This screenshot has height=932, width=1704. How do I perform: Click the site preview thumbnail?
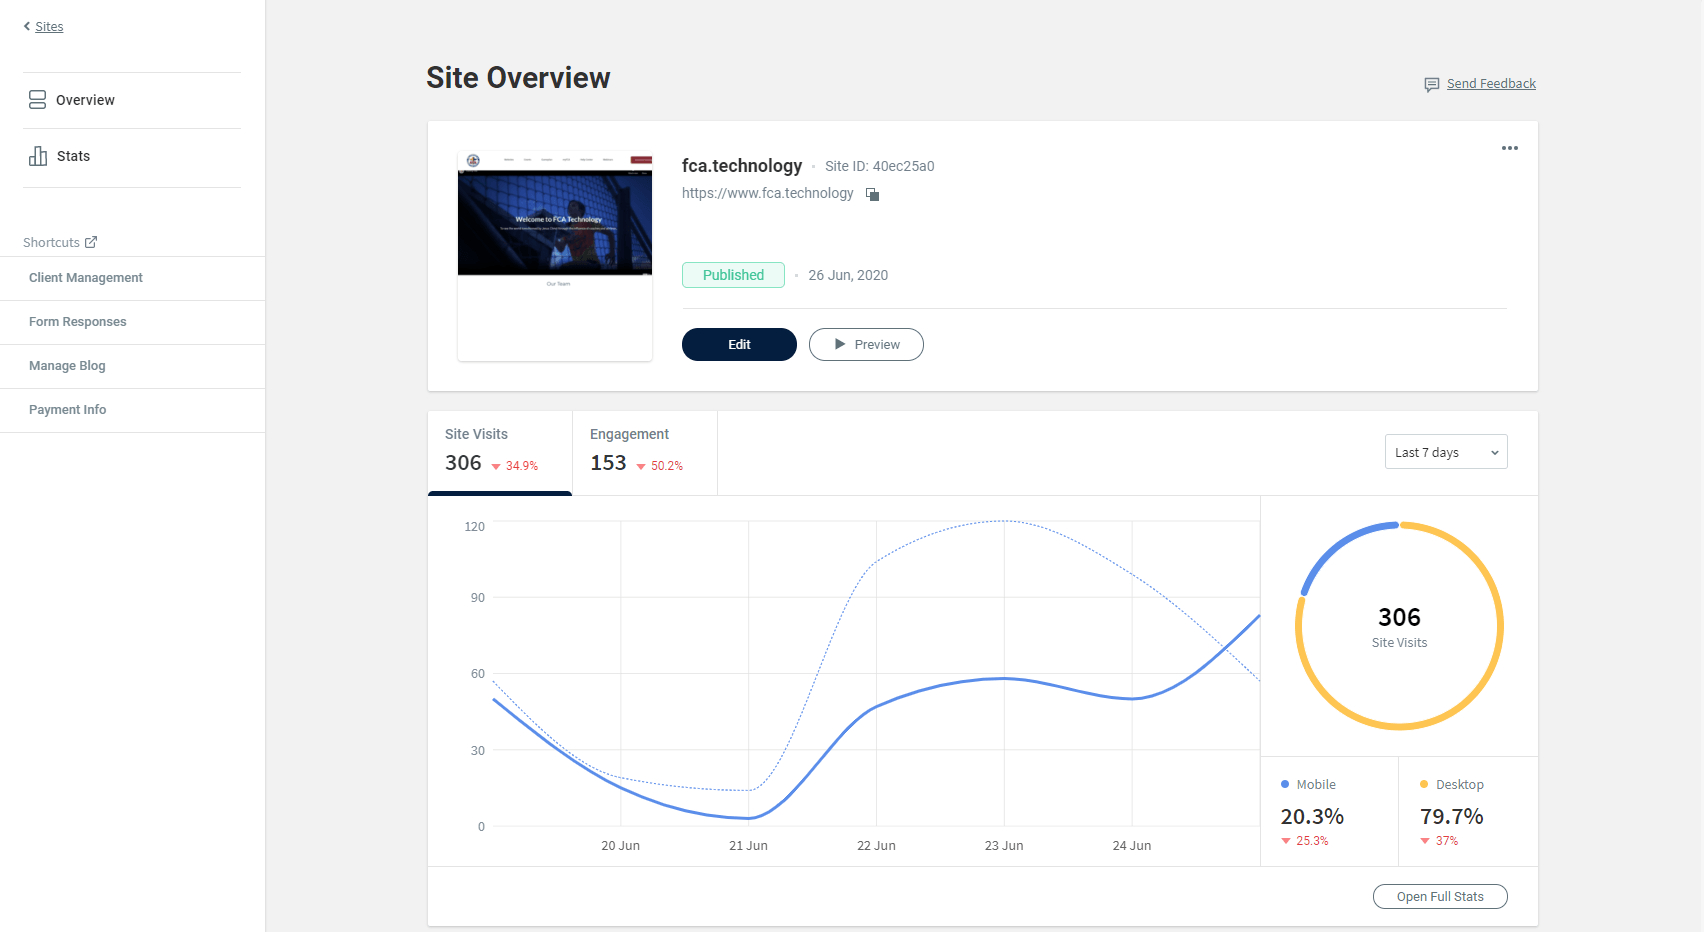click(x=555, y=256)
